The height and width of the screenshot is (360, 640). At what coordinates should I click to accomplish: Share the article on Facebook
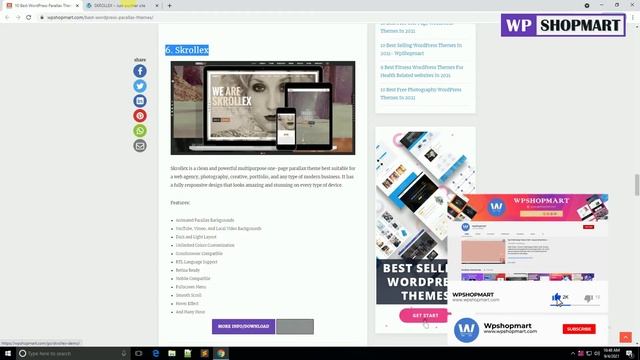click(x=140, y=71)
